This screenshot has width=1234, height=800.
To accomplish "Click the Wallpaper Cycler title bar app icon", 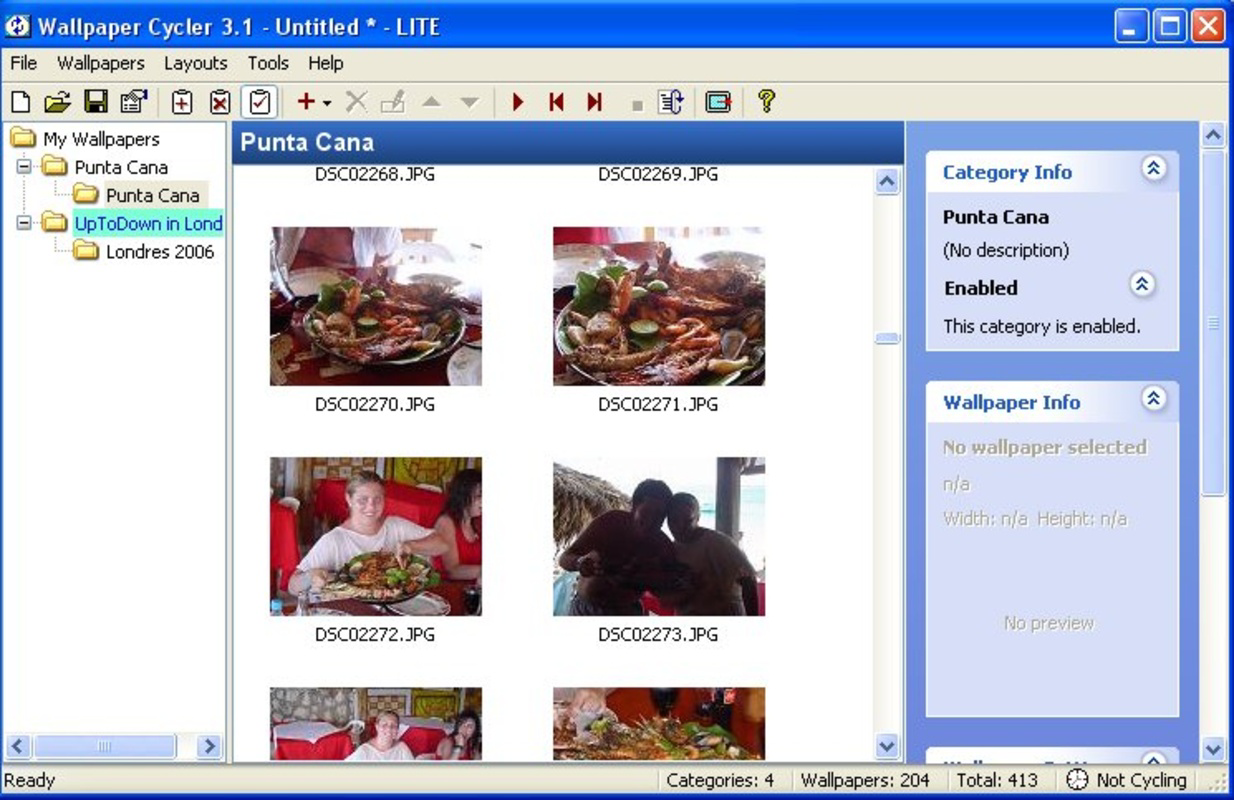I will (18, 25).
